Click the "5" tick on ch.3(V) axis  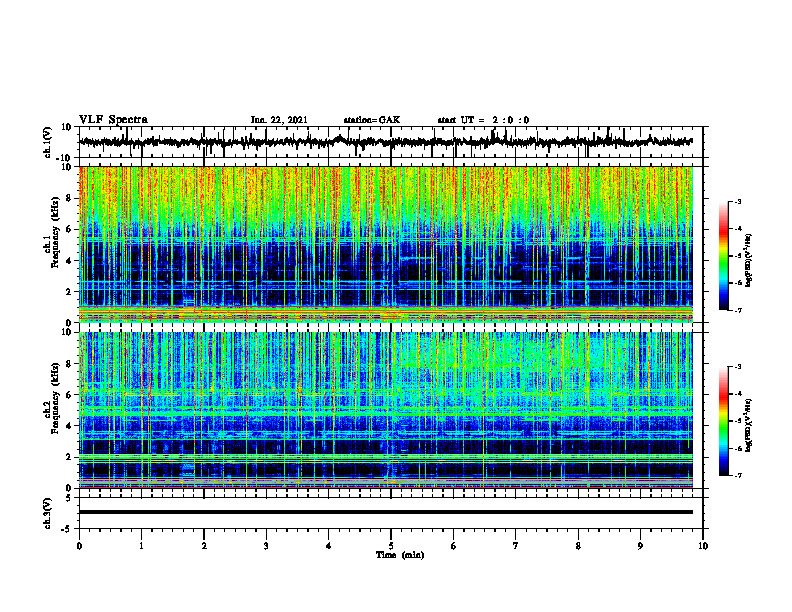click(69, 497)
